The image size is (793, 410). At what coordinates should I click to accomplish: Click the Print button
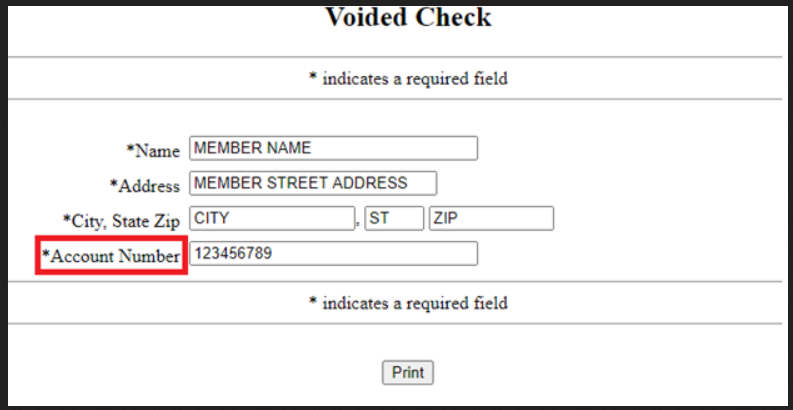pyautogui.click(x=408, y=373)
